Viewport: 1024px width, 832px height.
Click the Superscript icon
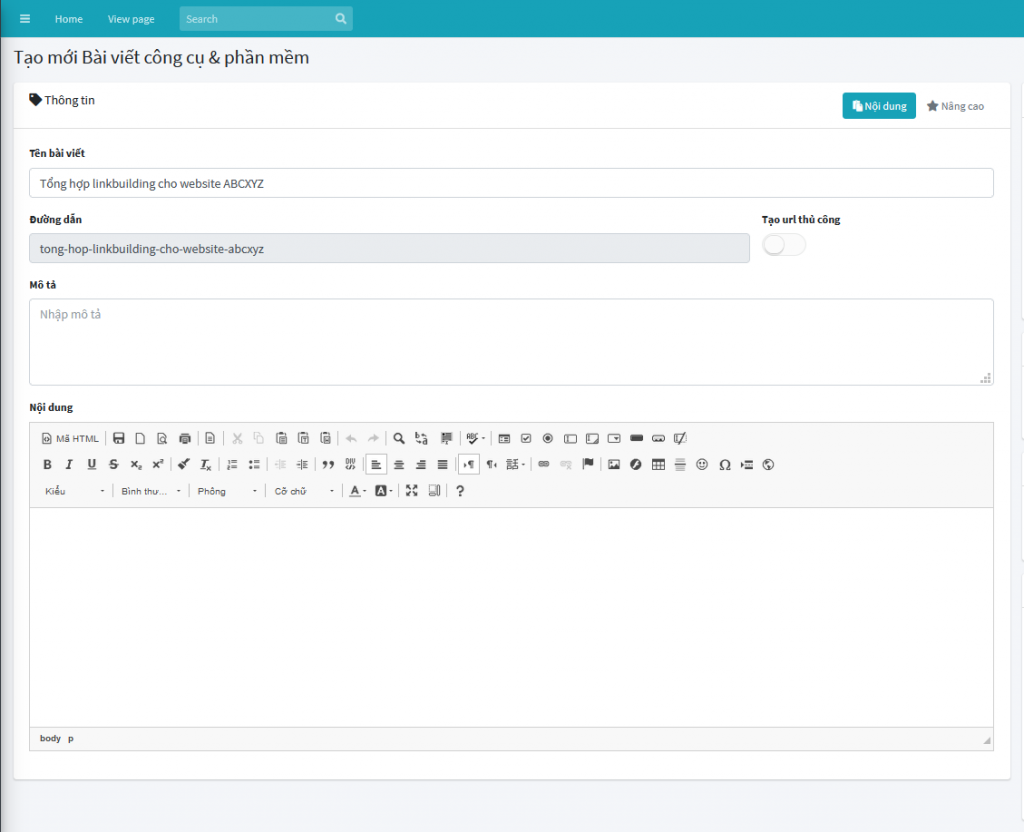[158, 464]
